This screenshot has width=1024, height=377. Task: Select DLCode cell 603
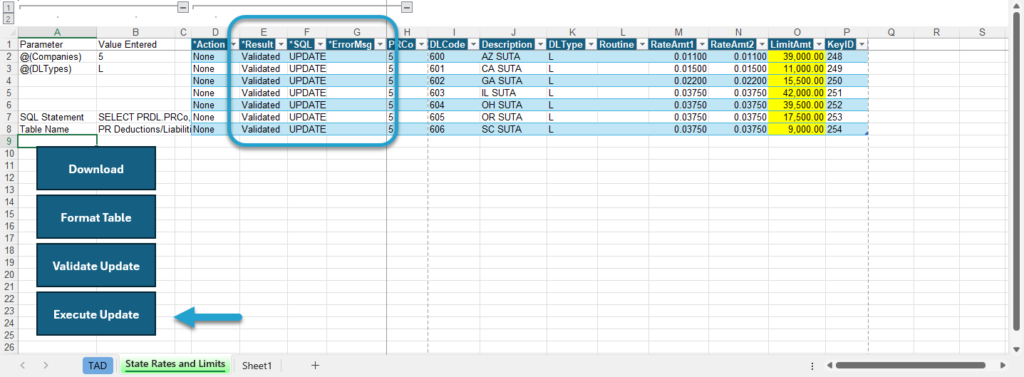(453, 93)
